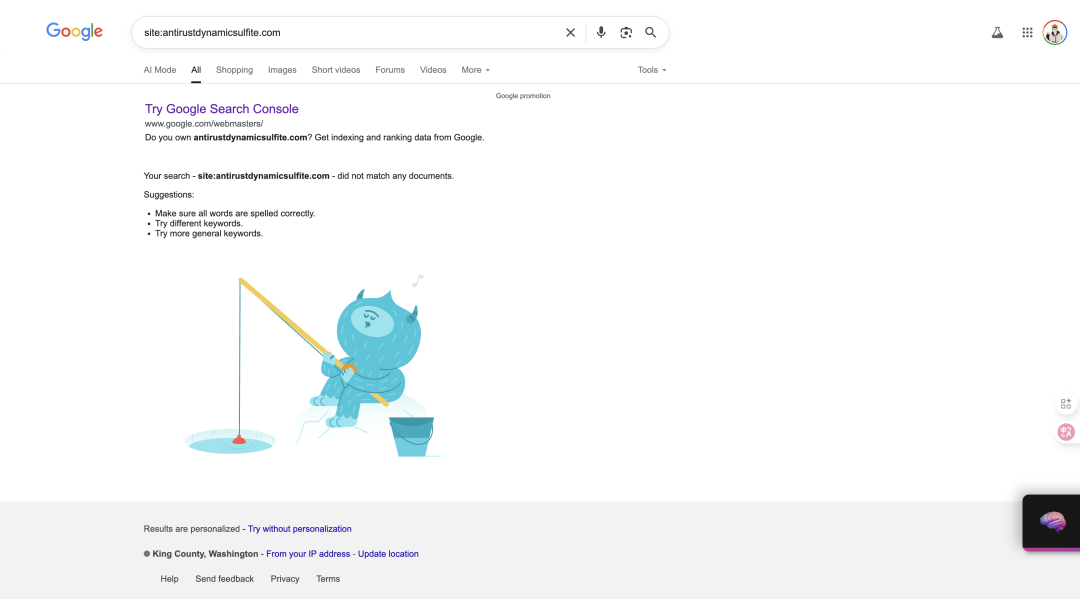
Task: Switch to Images tab
Action: [282, 70]
